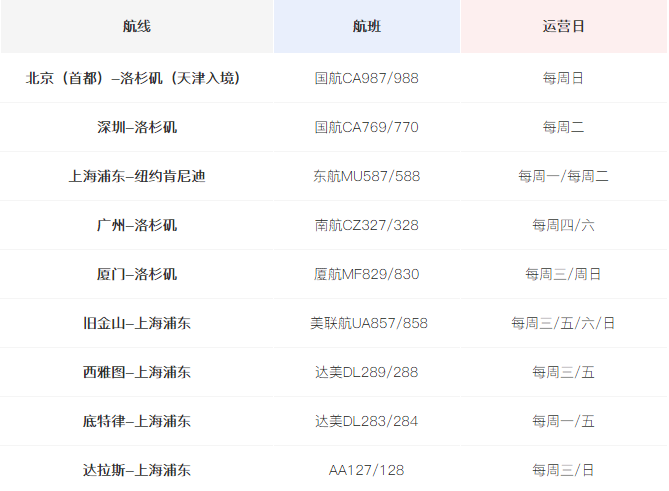The image size is (669, 491).
Task: Select flight 达美DL283/284
Action: [366, 421]
